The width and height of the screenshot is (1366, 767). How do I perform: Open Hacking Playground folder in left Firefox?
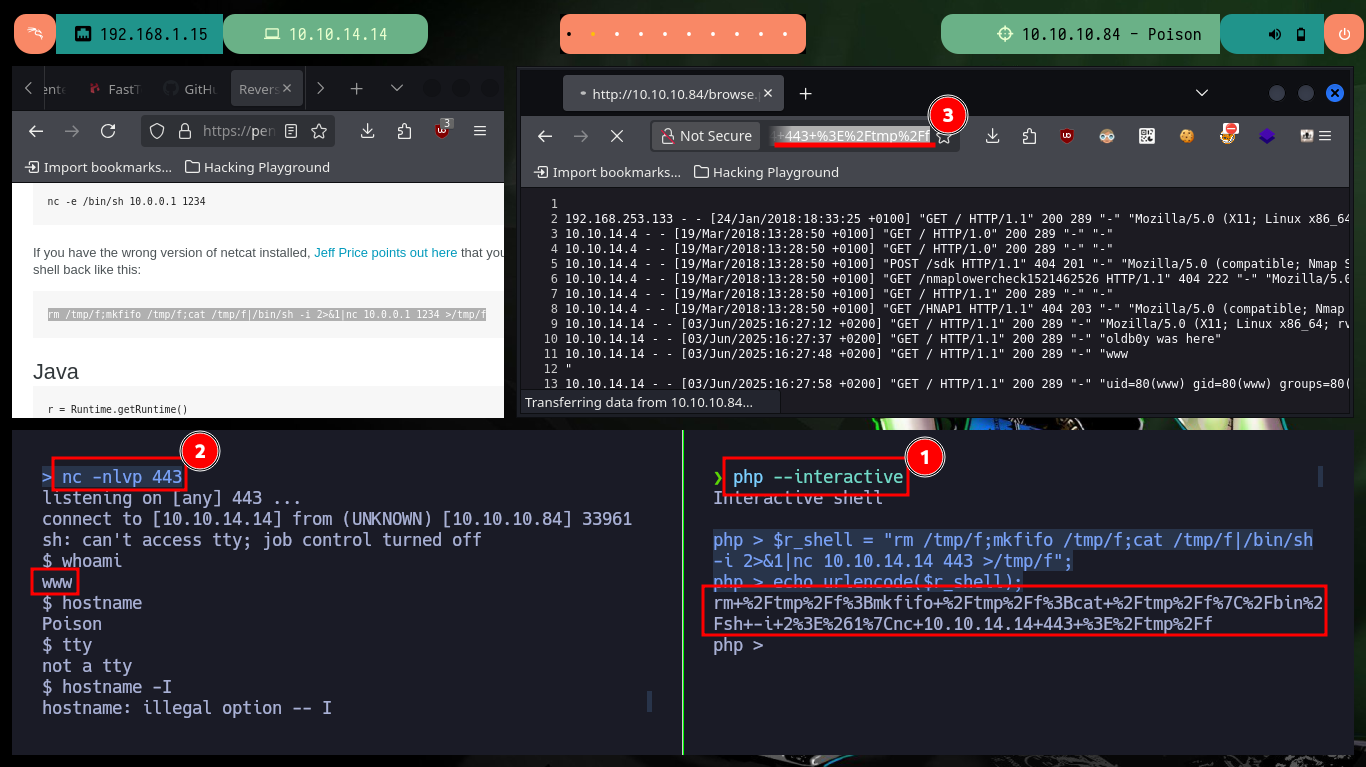[x=257, y=167]
